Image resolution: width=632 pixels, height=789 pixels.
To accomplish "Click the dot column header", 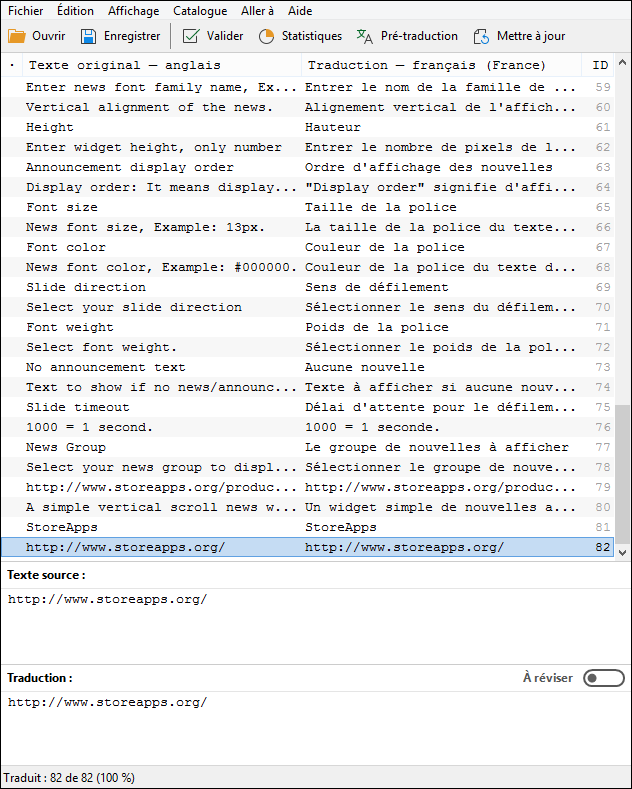I will coord(12,65).
